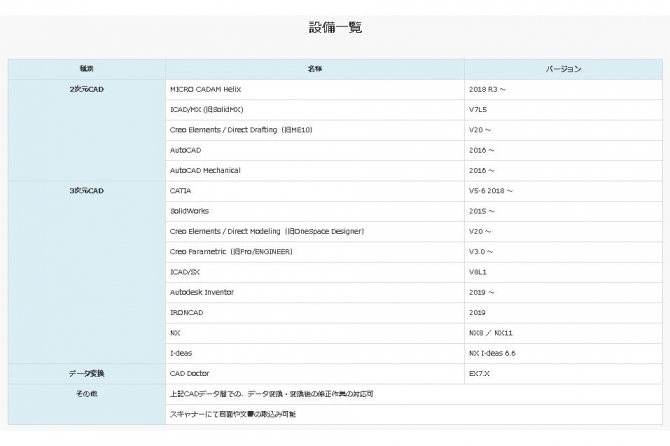
Task: Select the 3次元CAD category cell
Action: [x=87, y=272]
